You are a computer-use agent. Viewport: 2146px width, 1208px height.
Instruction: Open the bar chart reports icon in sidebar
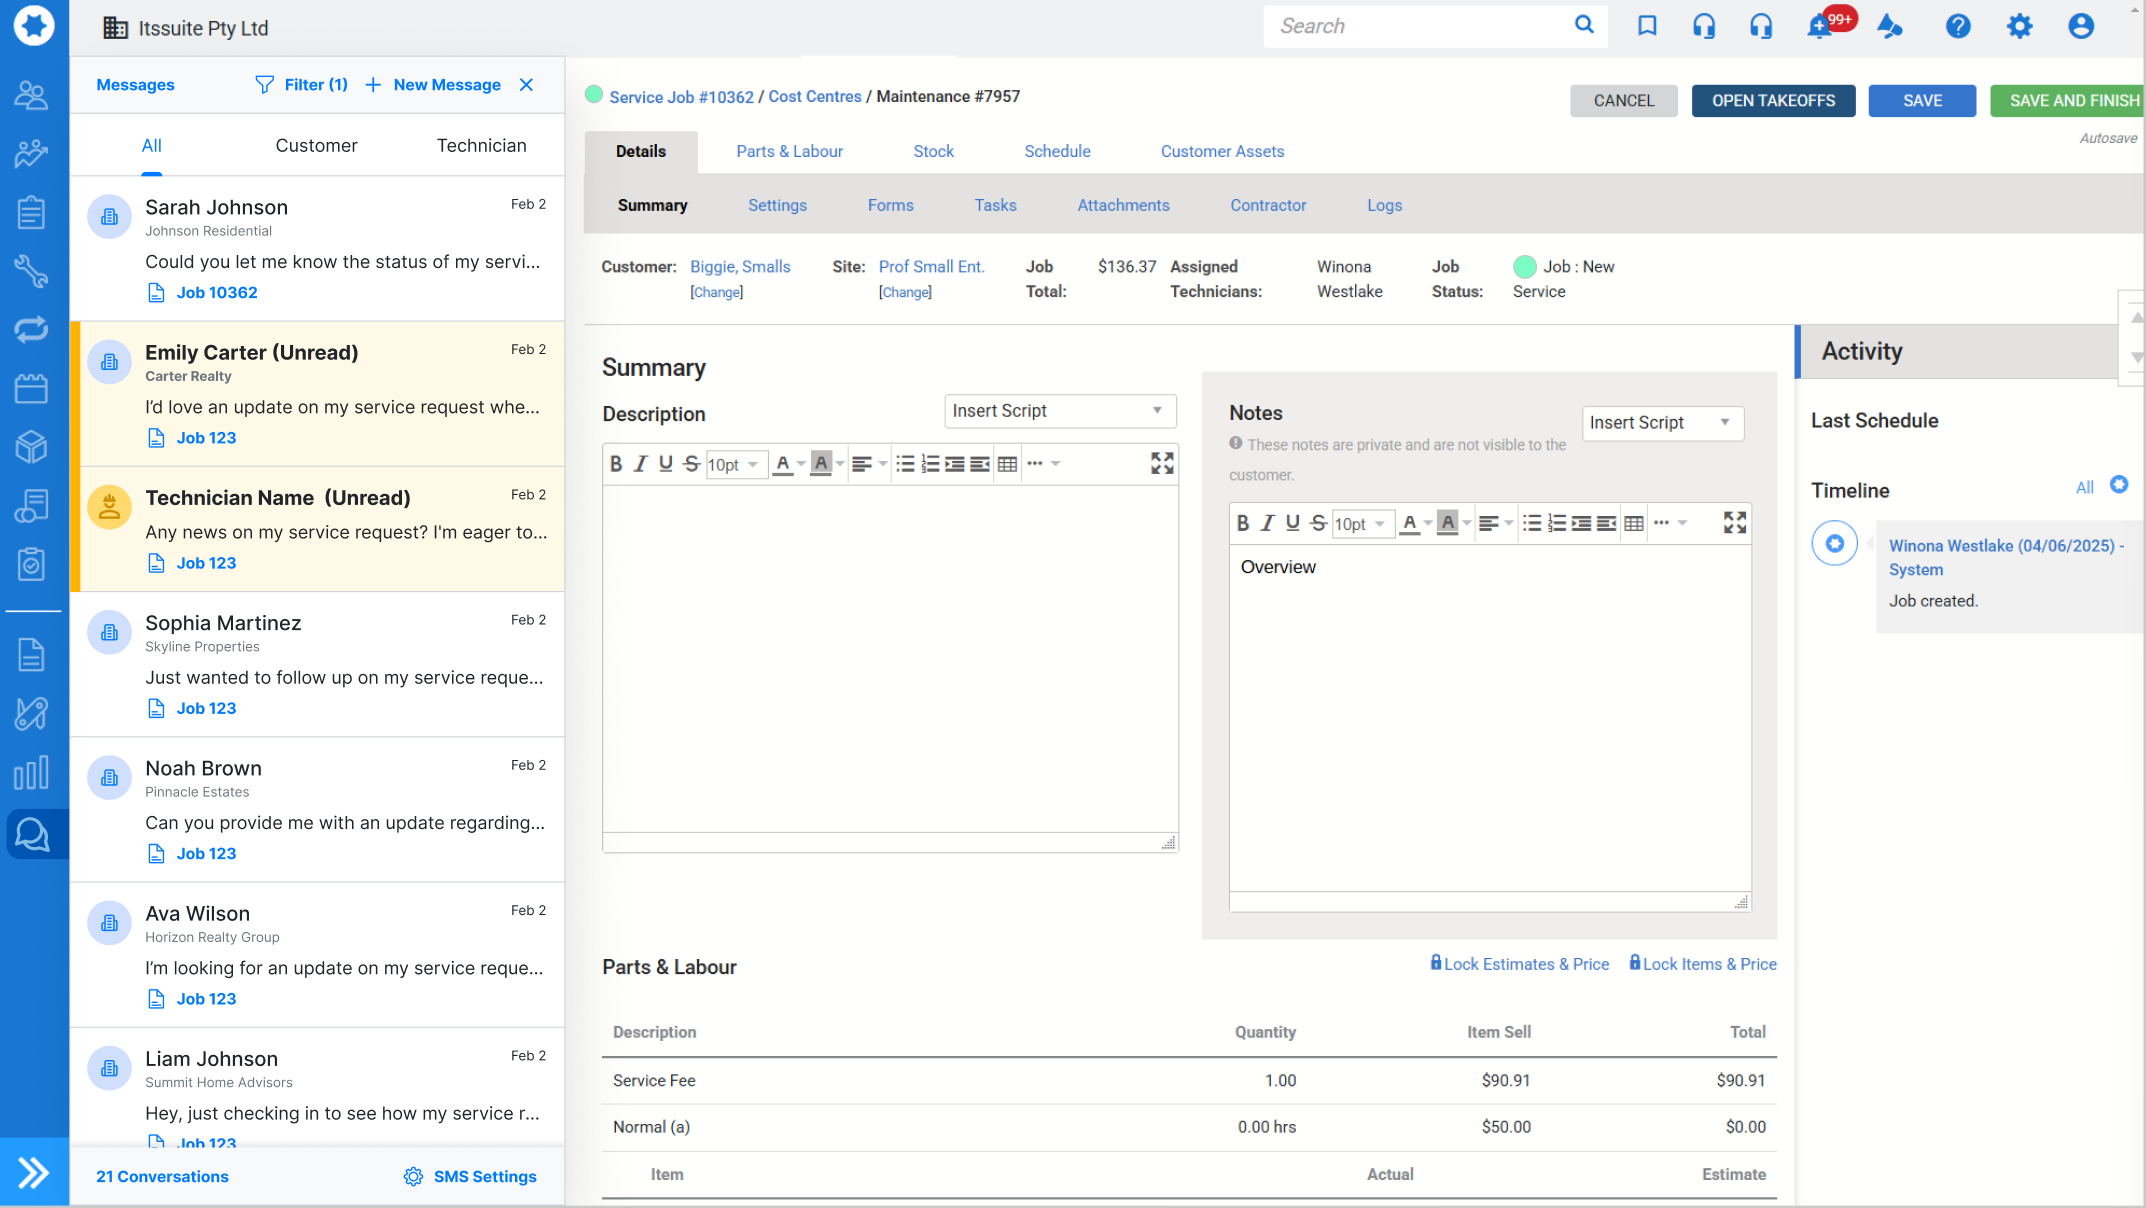(32, 773)
